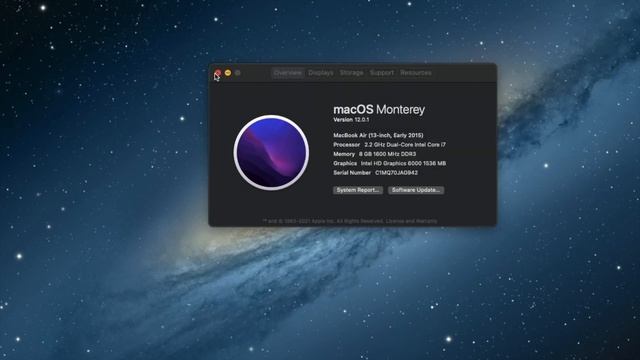Open the License link in footer
This screenshot has width=640, height=360.
(394, 221)
